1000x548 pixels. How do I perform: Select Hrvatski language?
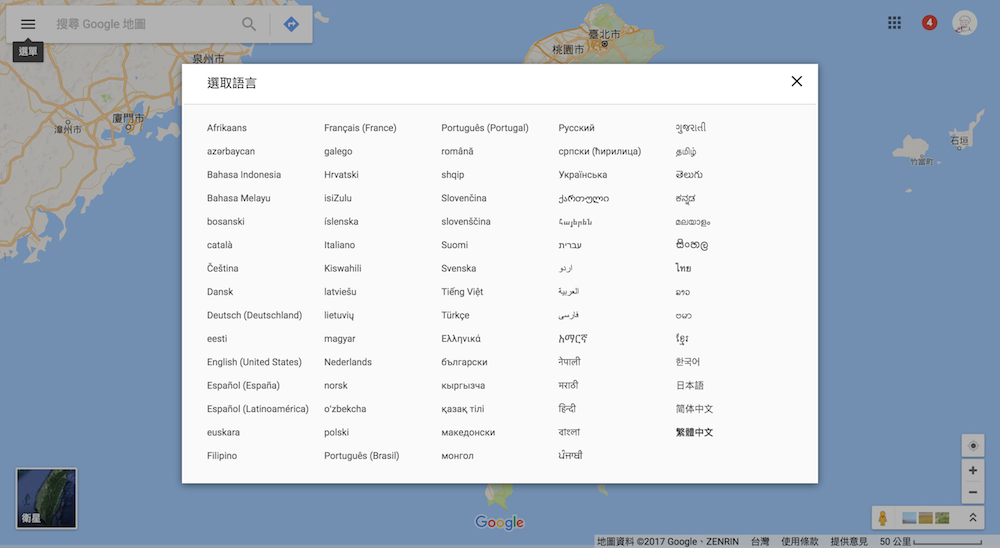tap(341, 175)
